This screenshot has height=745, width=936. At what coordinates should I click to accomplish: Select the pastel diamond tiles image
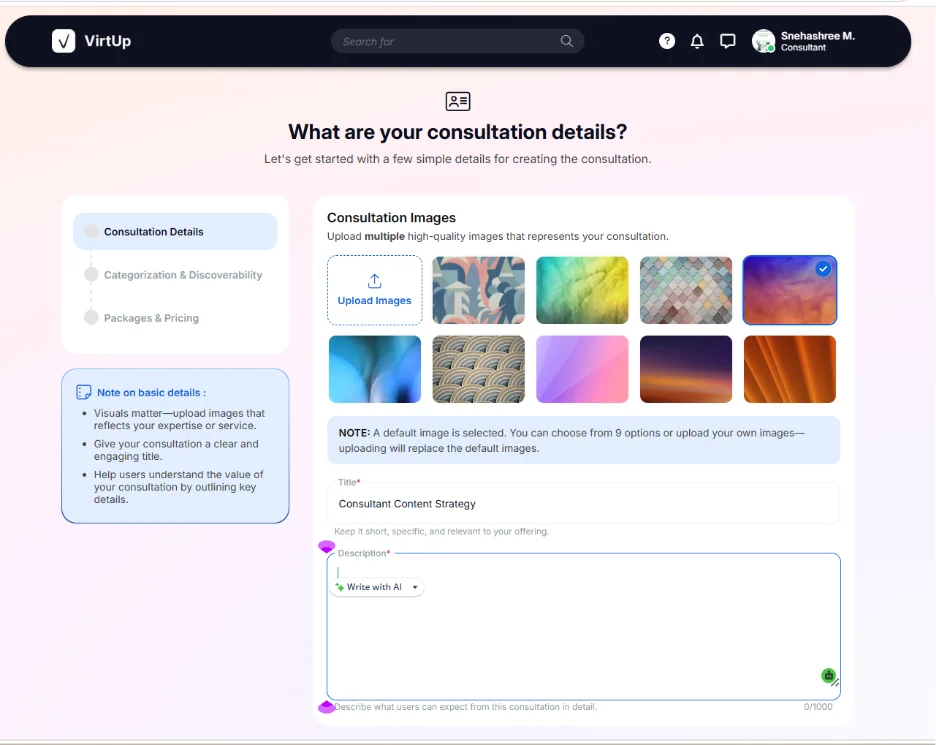[x=686, y=290]
